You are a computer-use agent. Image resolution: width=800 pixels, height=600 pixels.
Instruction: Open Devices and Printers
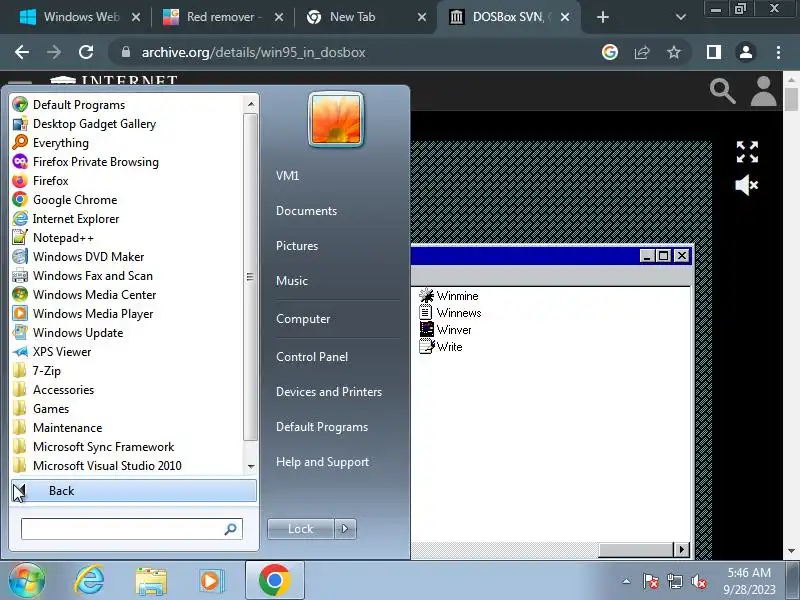(329, 392)
